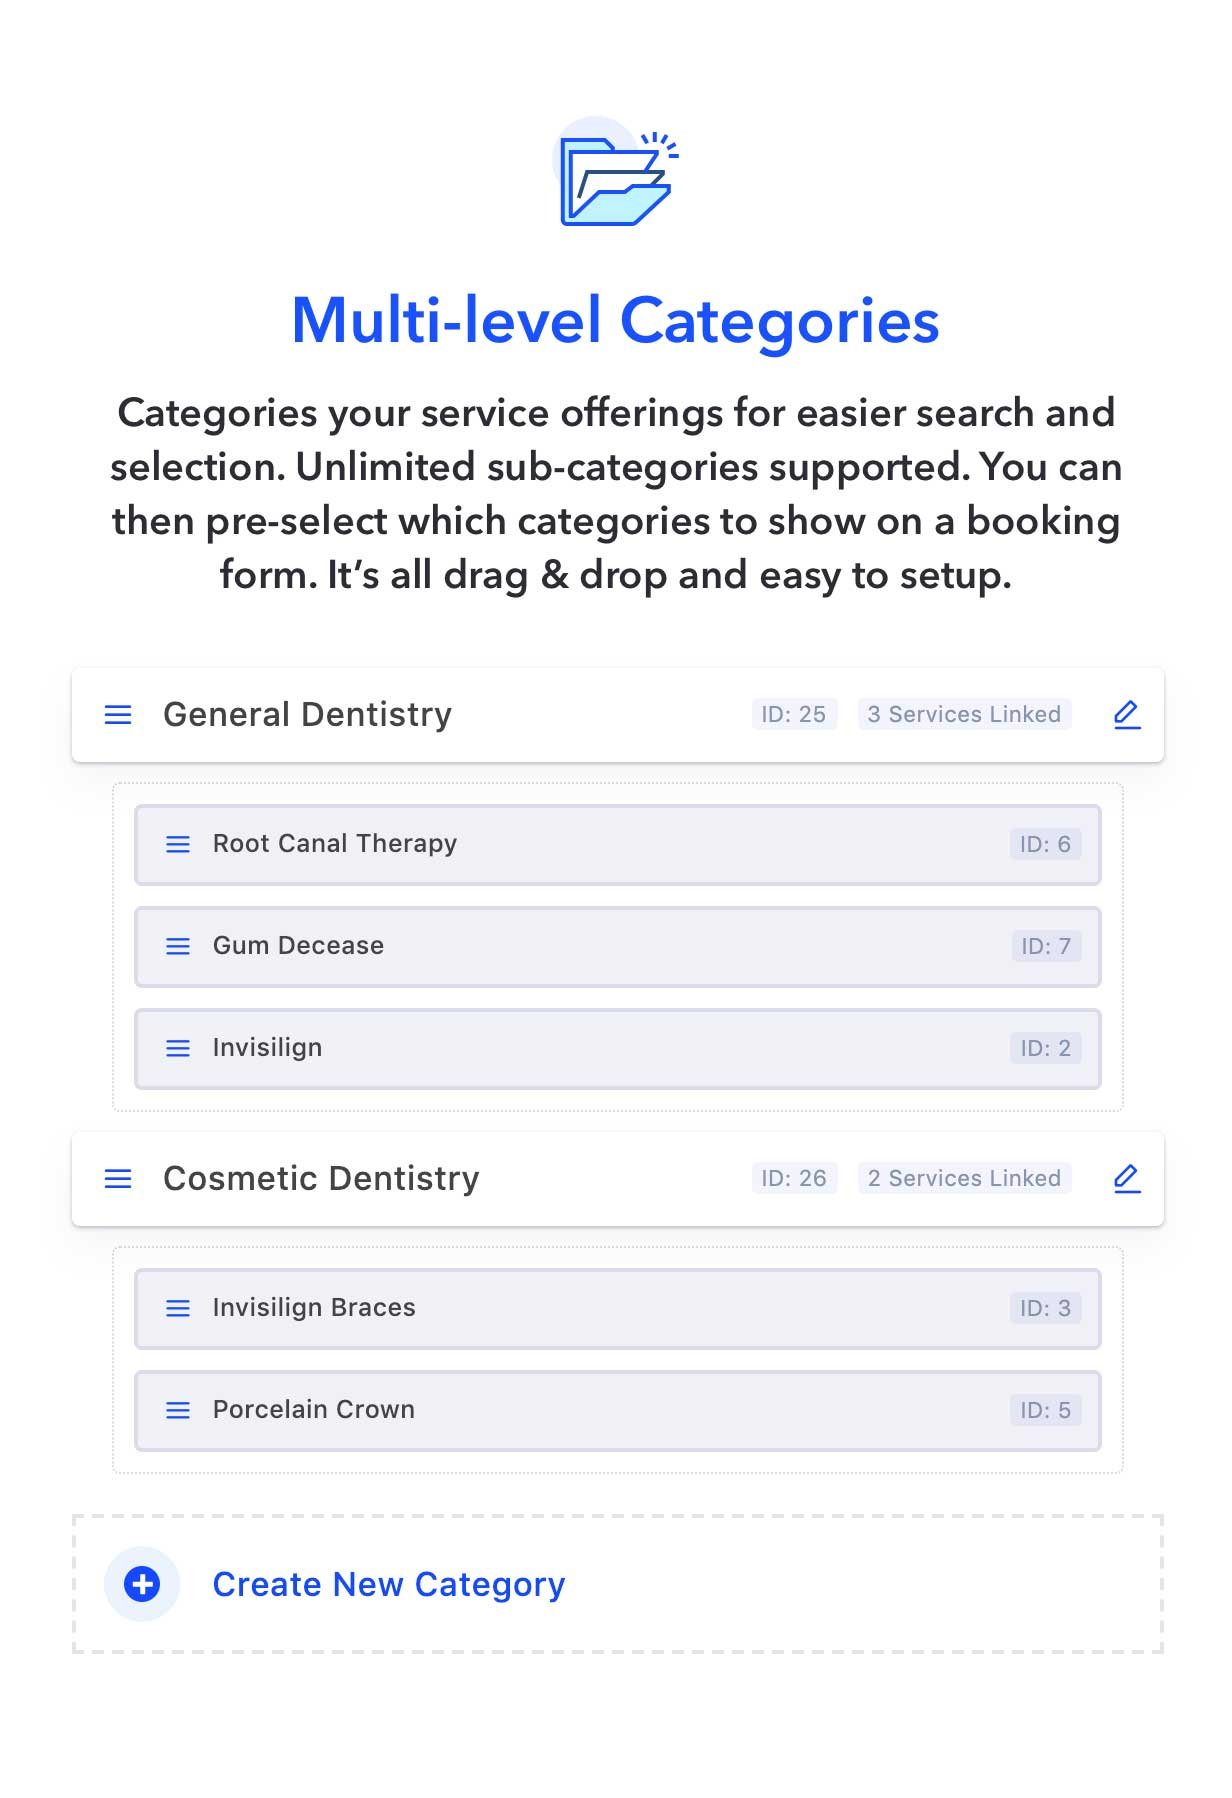The height and width of the screenshot is (1798, 1232).
Task: Open the 3 Services Linked badge
Action: 964,714
